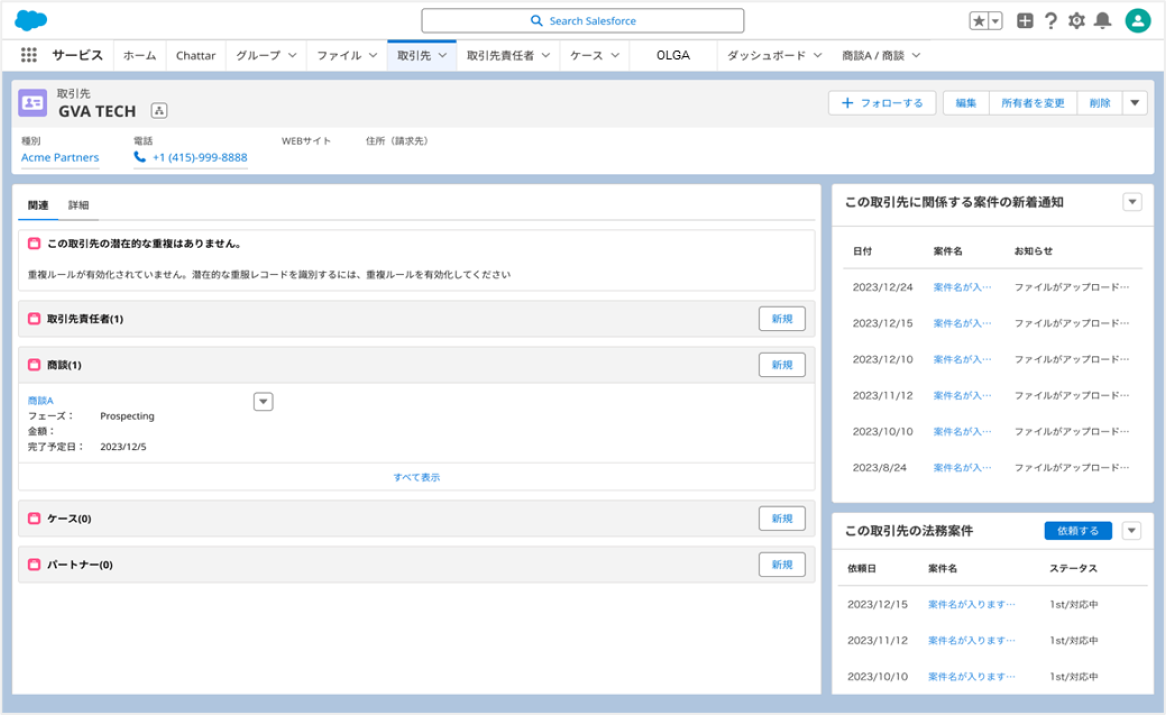Open the App Launcher grid icon

29,55
